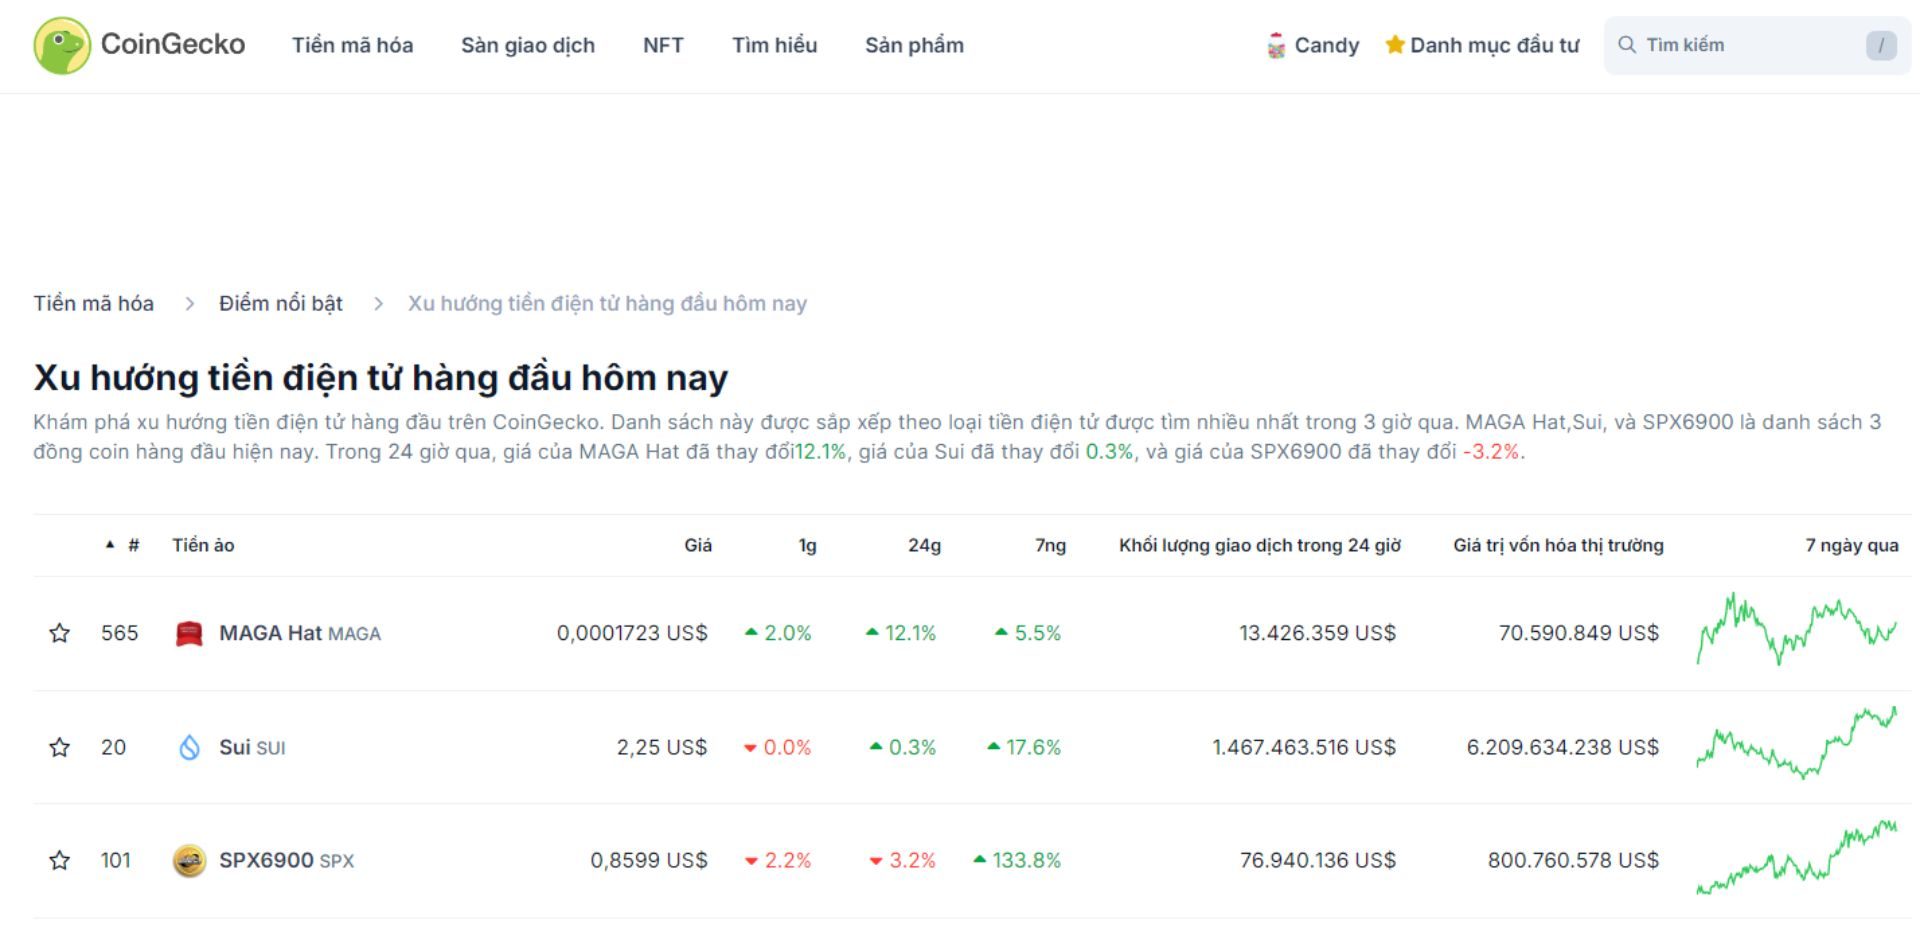Open the Tìm hiểu menu item
This screenshot has height=940, width=1920.
(x=774, y=45)
